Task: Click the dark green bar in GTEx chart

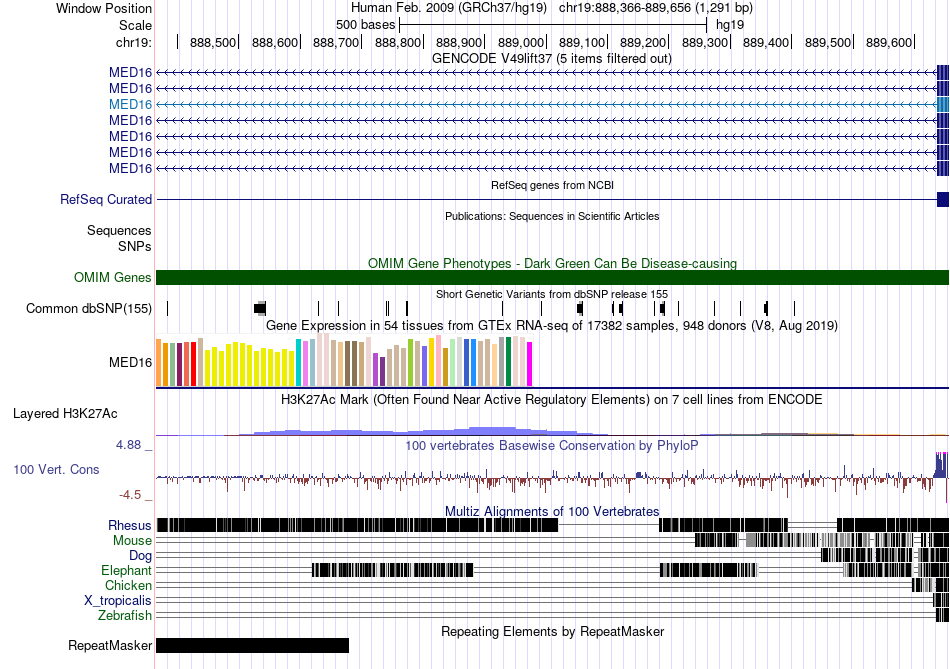Action: coord(508,362)
